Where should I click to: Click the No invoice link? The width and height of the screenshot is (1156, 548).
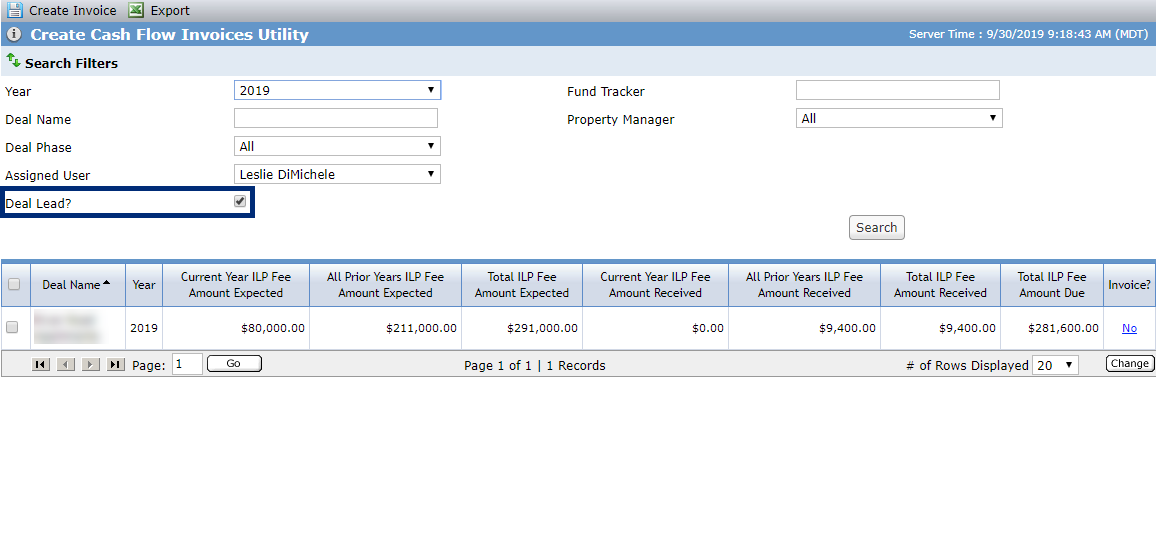coord(1129,328)
